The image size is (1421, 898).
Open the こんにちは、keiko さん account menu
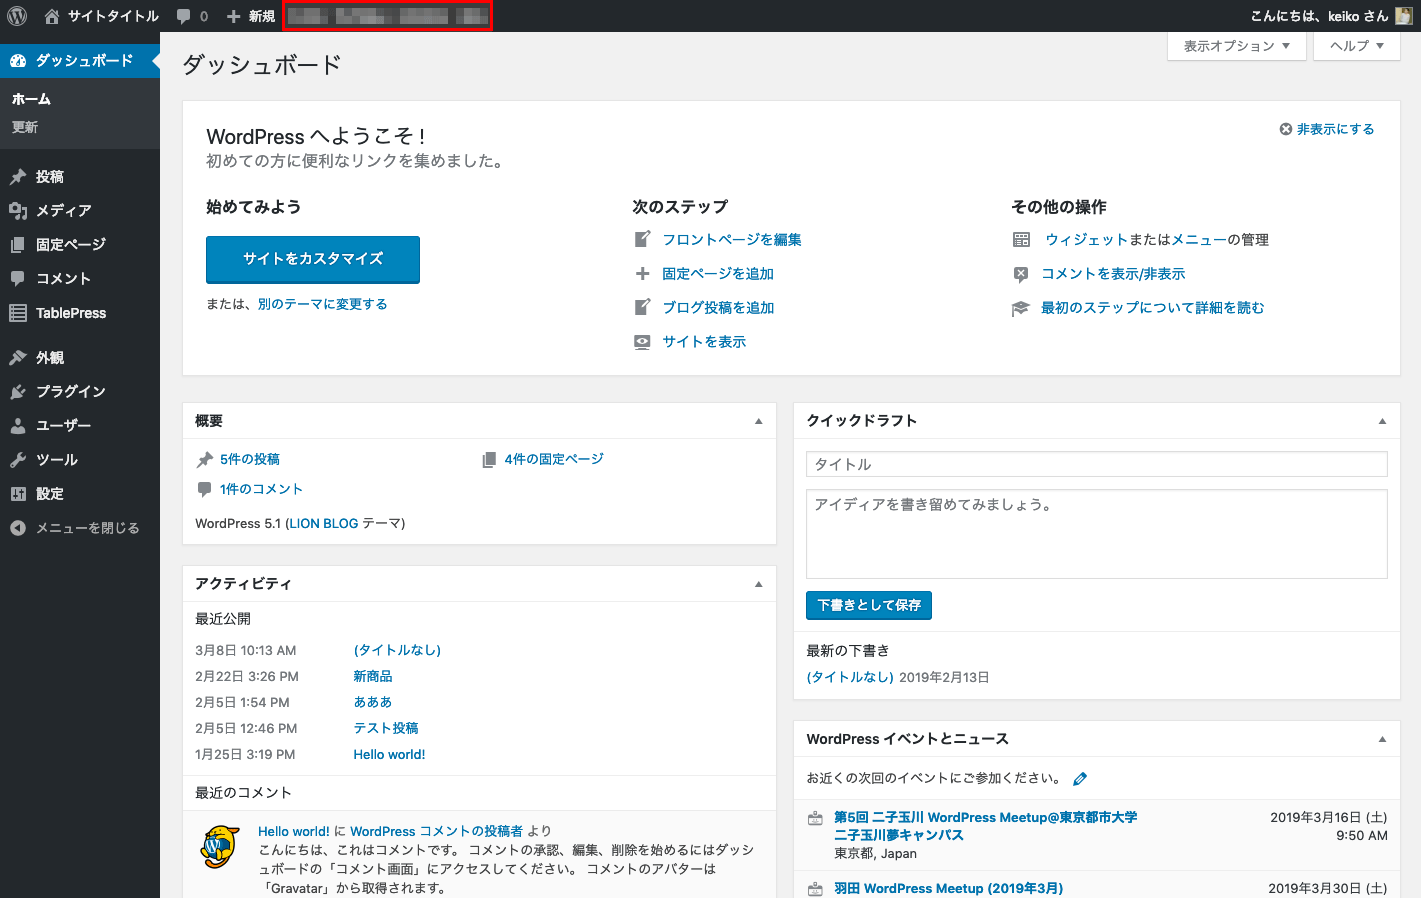1331,16
